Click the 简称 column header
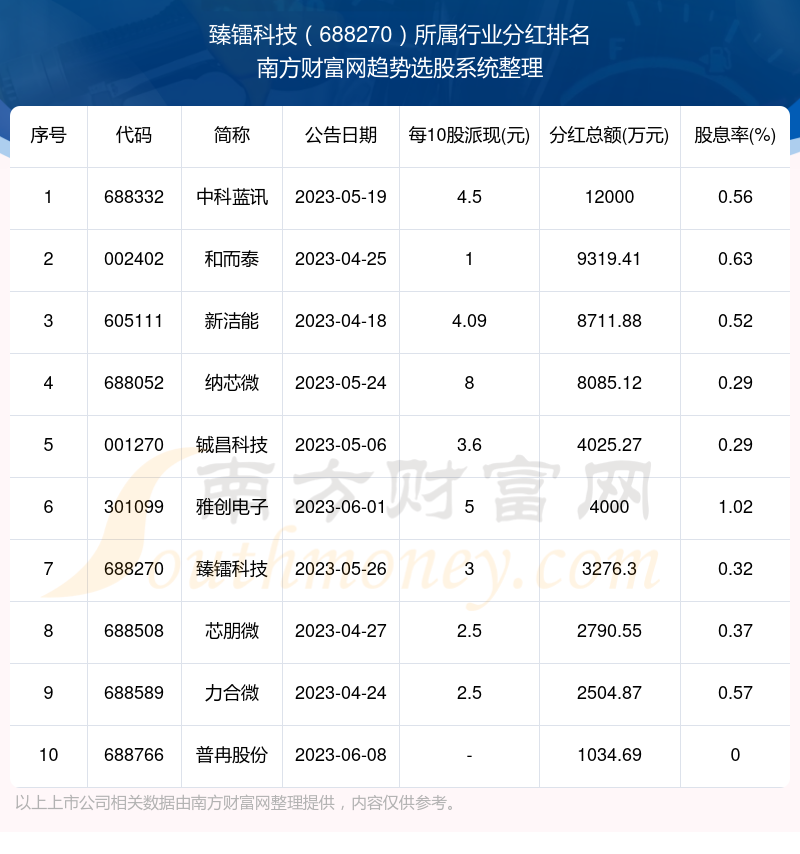Screen dimensions: 800x854 click(232, 135)
